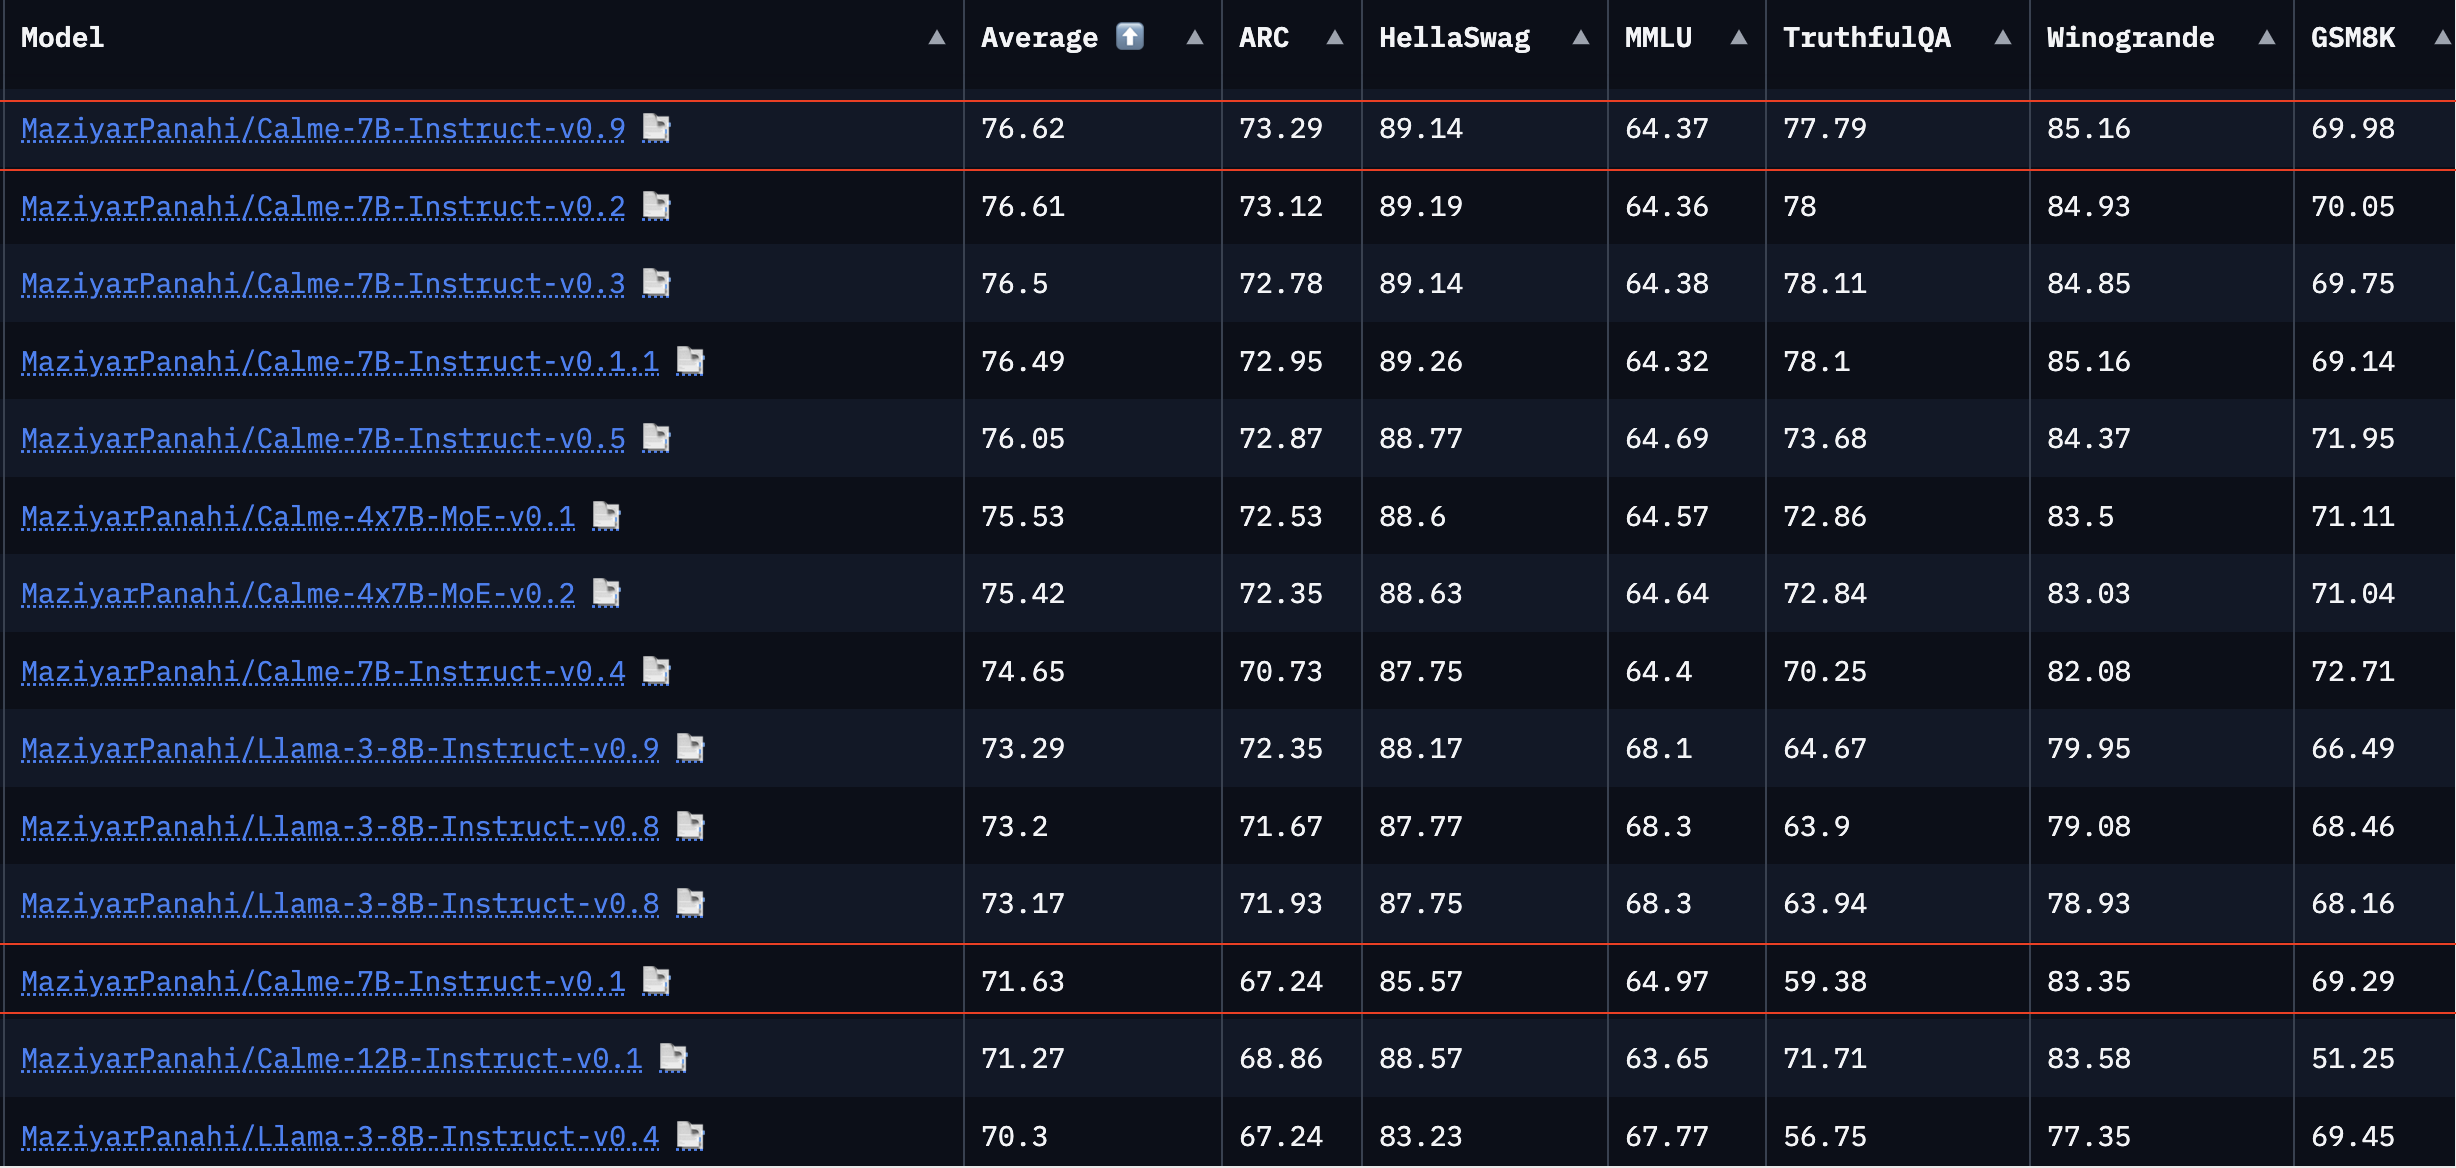Sort by ARC column using its arrow
Image resolution: width=2456 pixels, height=1168 pixels.
(1334, 38)
